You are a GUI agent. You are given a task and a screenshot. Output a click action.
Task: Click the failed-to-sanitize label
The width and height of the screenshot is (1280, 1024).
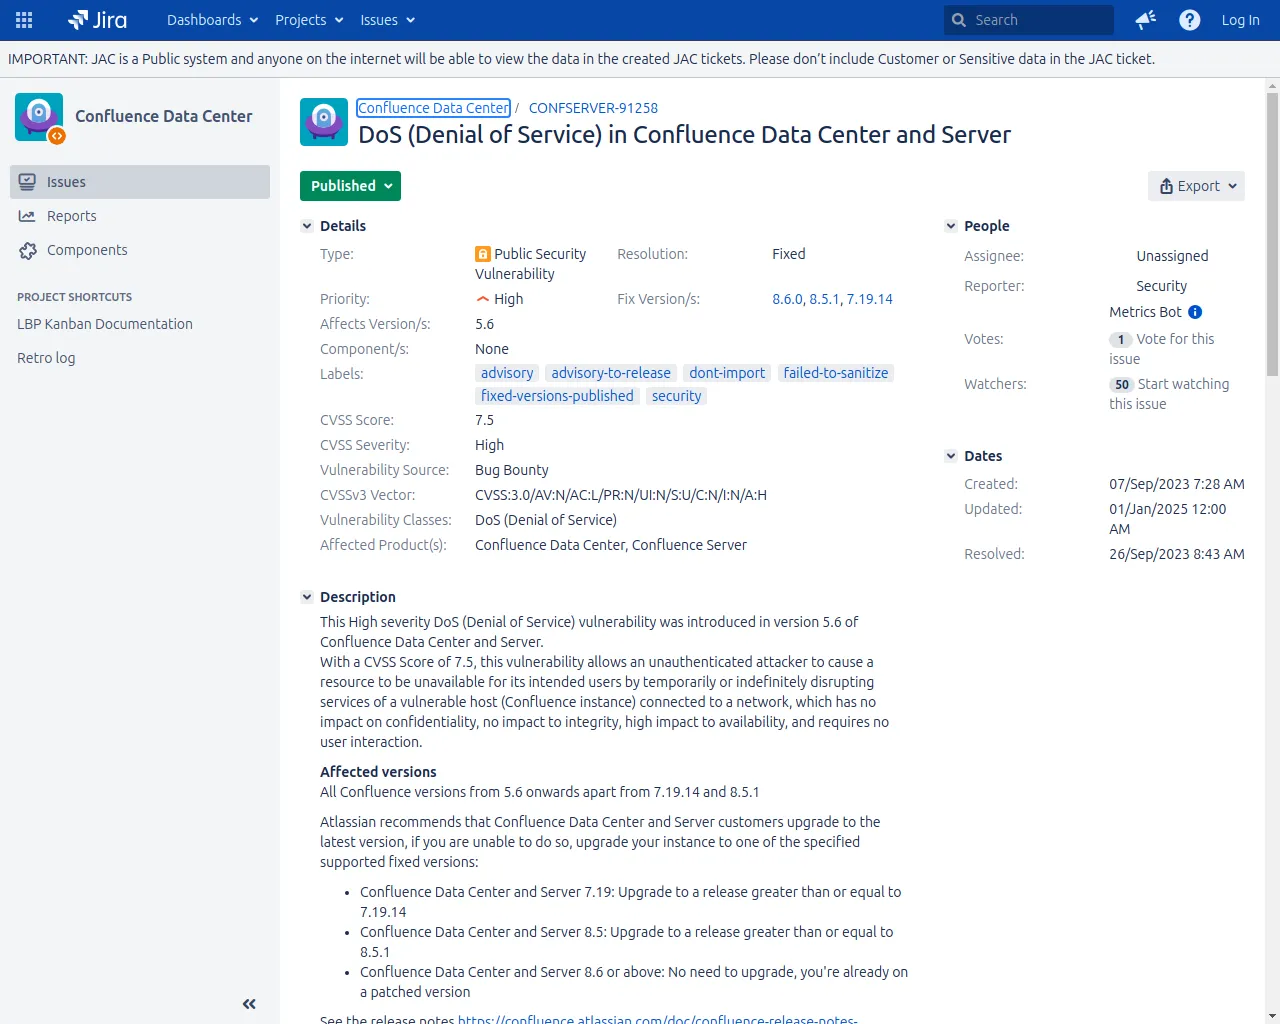pos(836,373)
